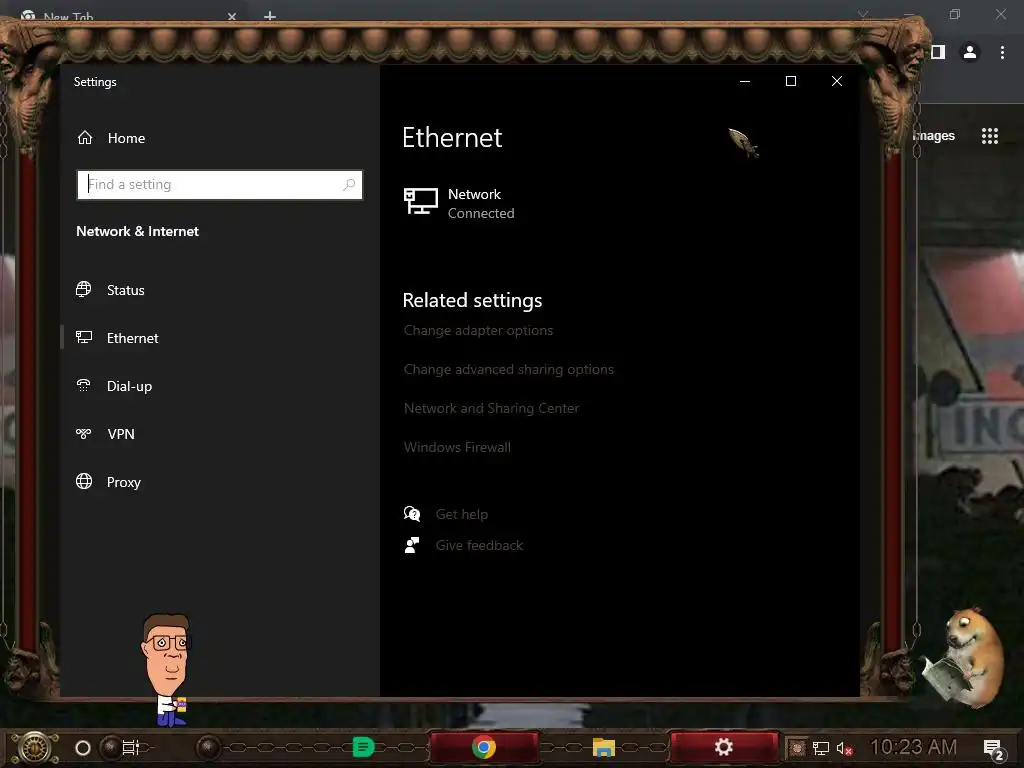
Task: Click the Give feedback person icon
Action: point(412,545)
